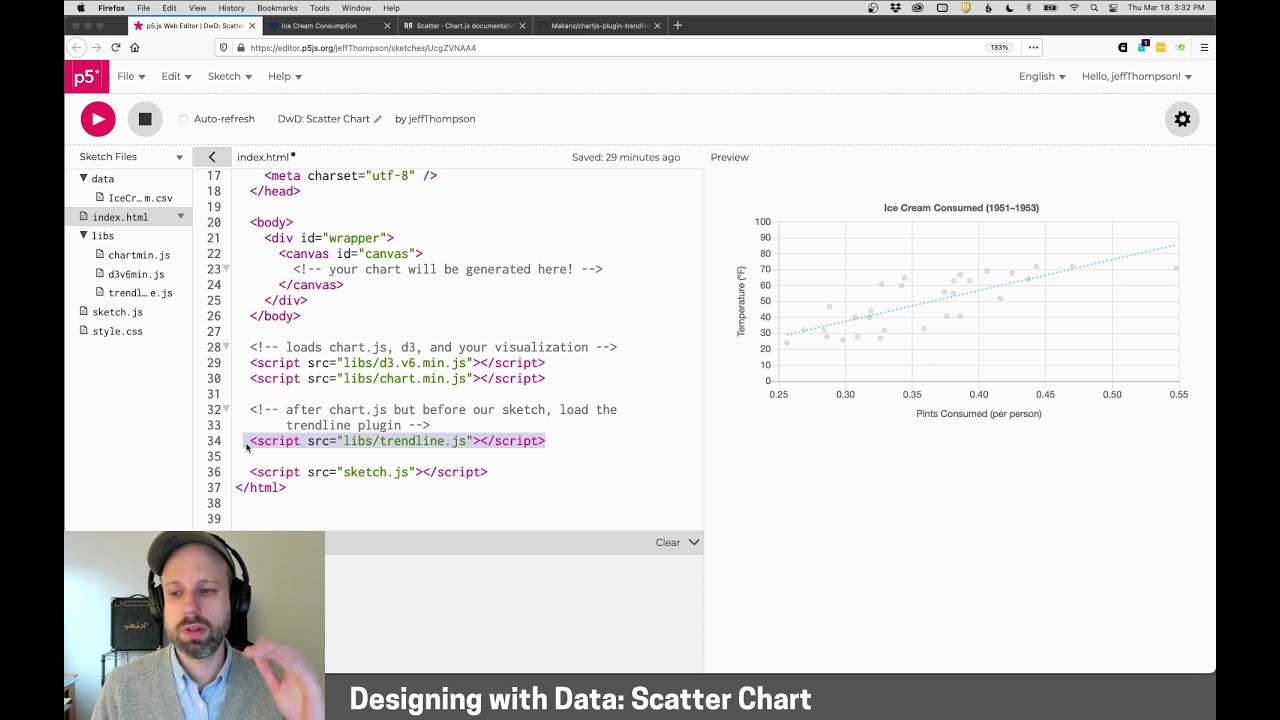Open d3v6min.js in the libs folder

130,274
